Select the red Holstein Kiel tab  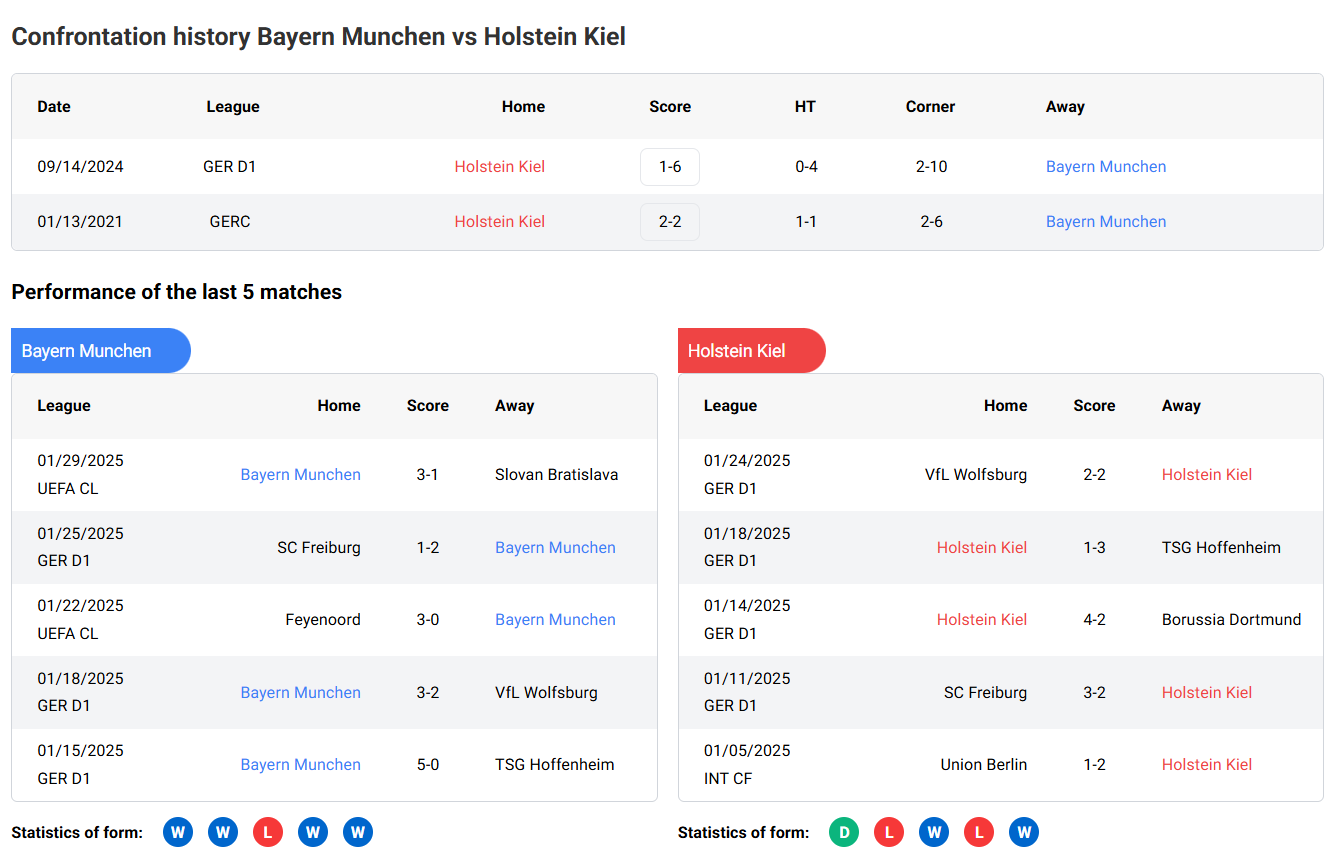(750, 351)
